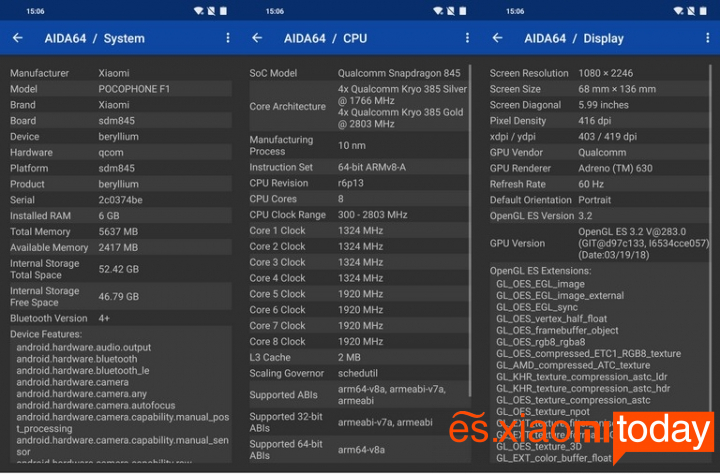Select the Device row beryllium
This screenshot has width=720, height=474.
point(121,136)
